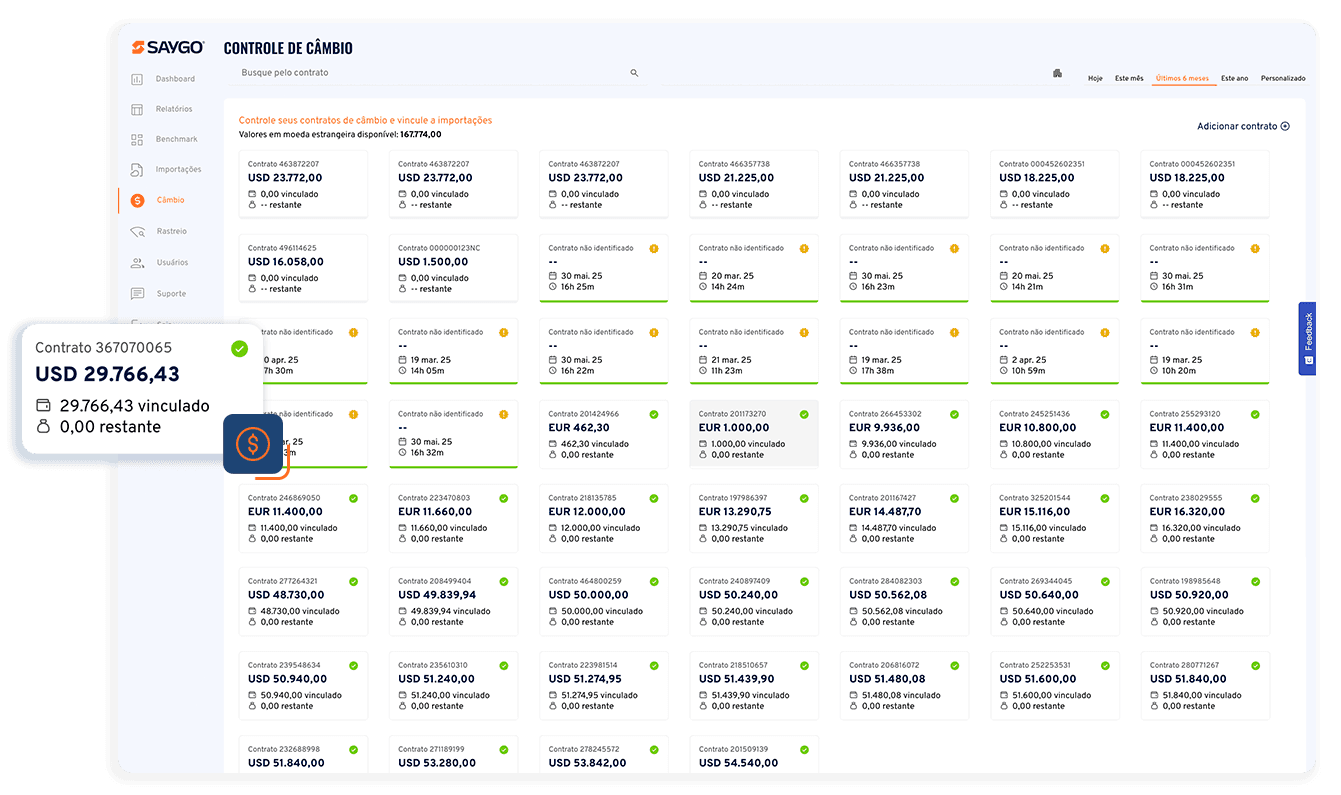Click the Busque pelo contrato search field
This screenshot has width=1341, height=795.
[430, 73]
